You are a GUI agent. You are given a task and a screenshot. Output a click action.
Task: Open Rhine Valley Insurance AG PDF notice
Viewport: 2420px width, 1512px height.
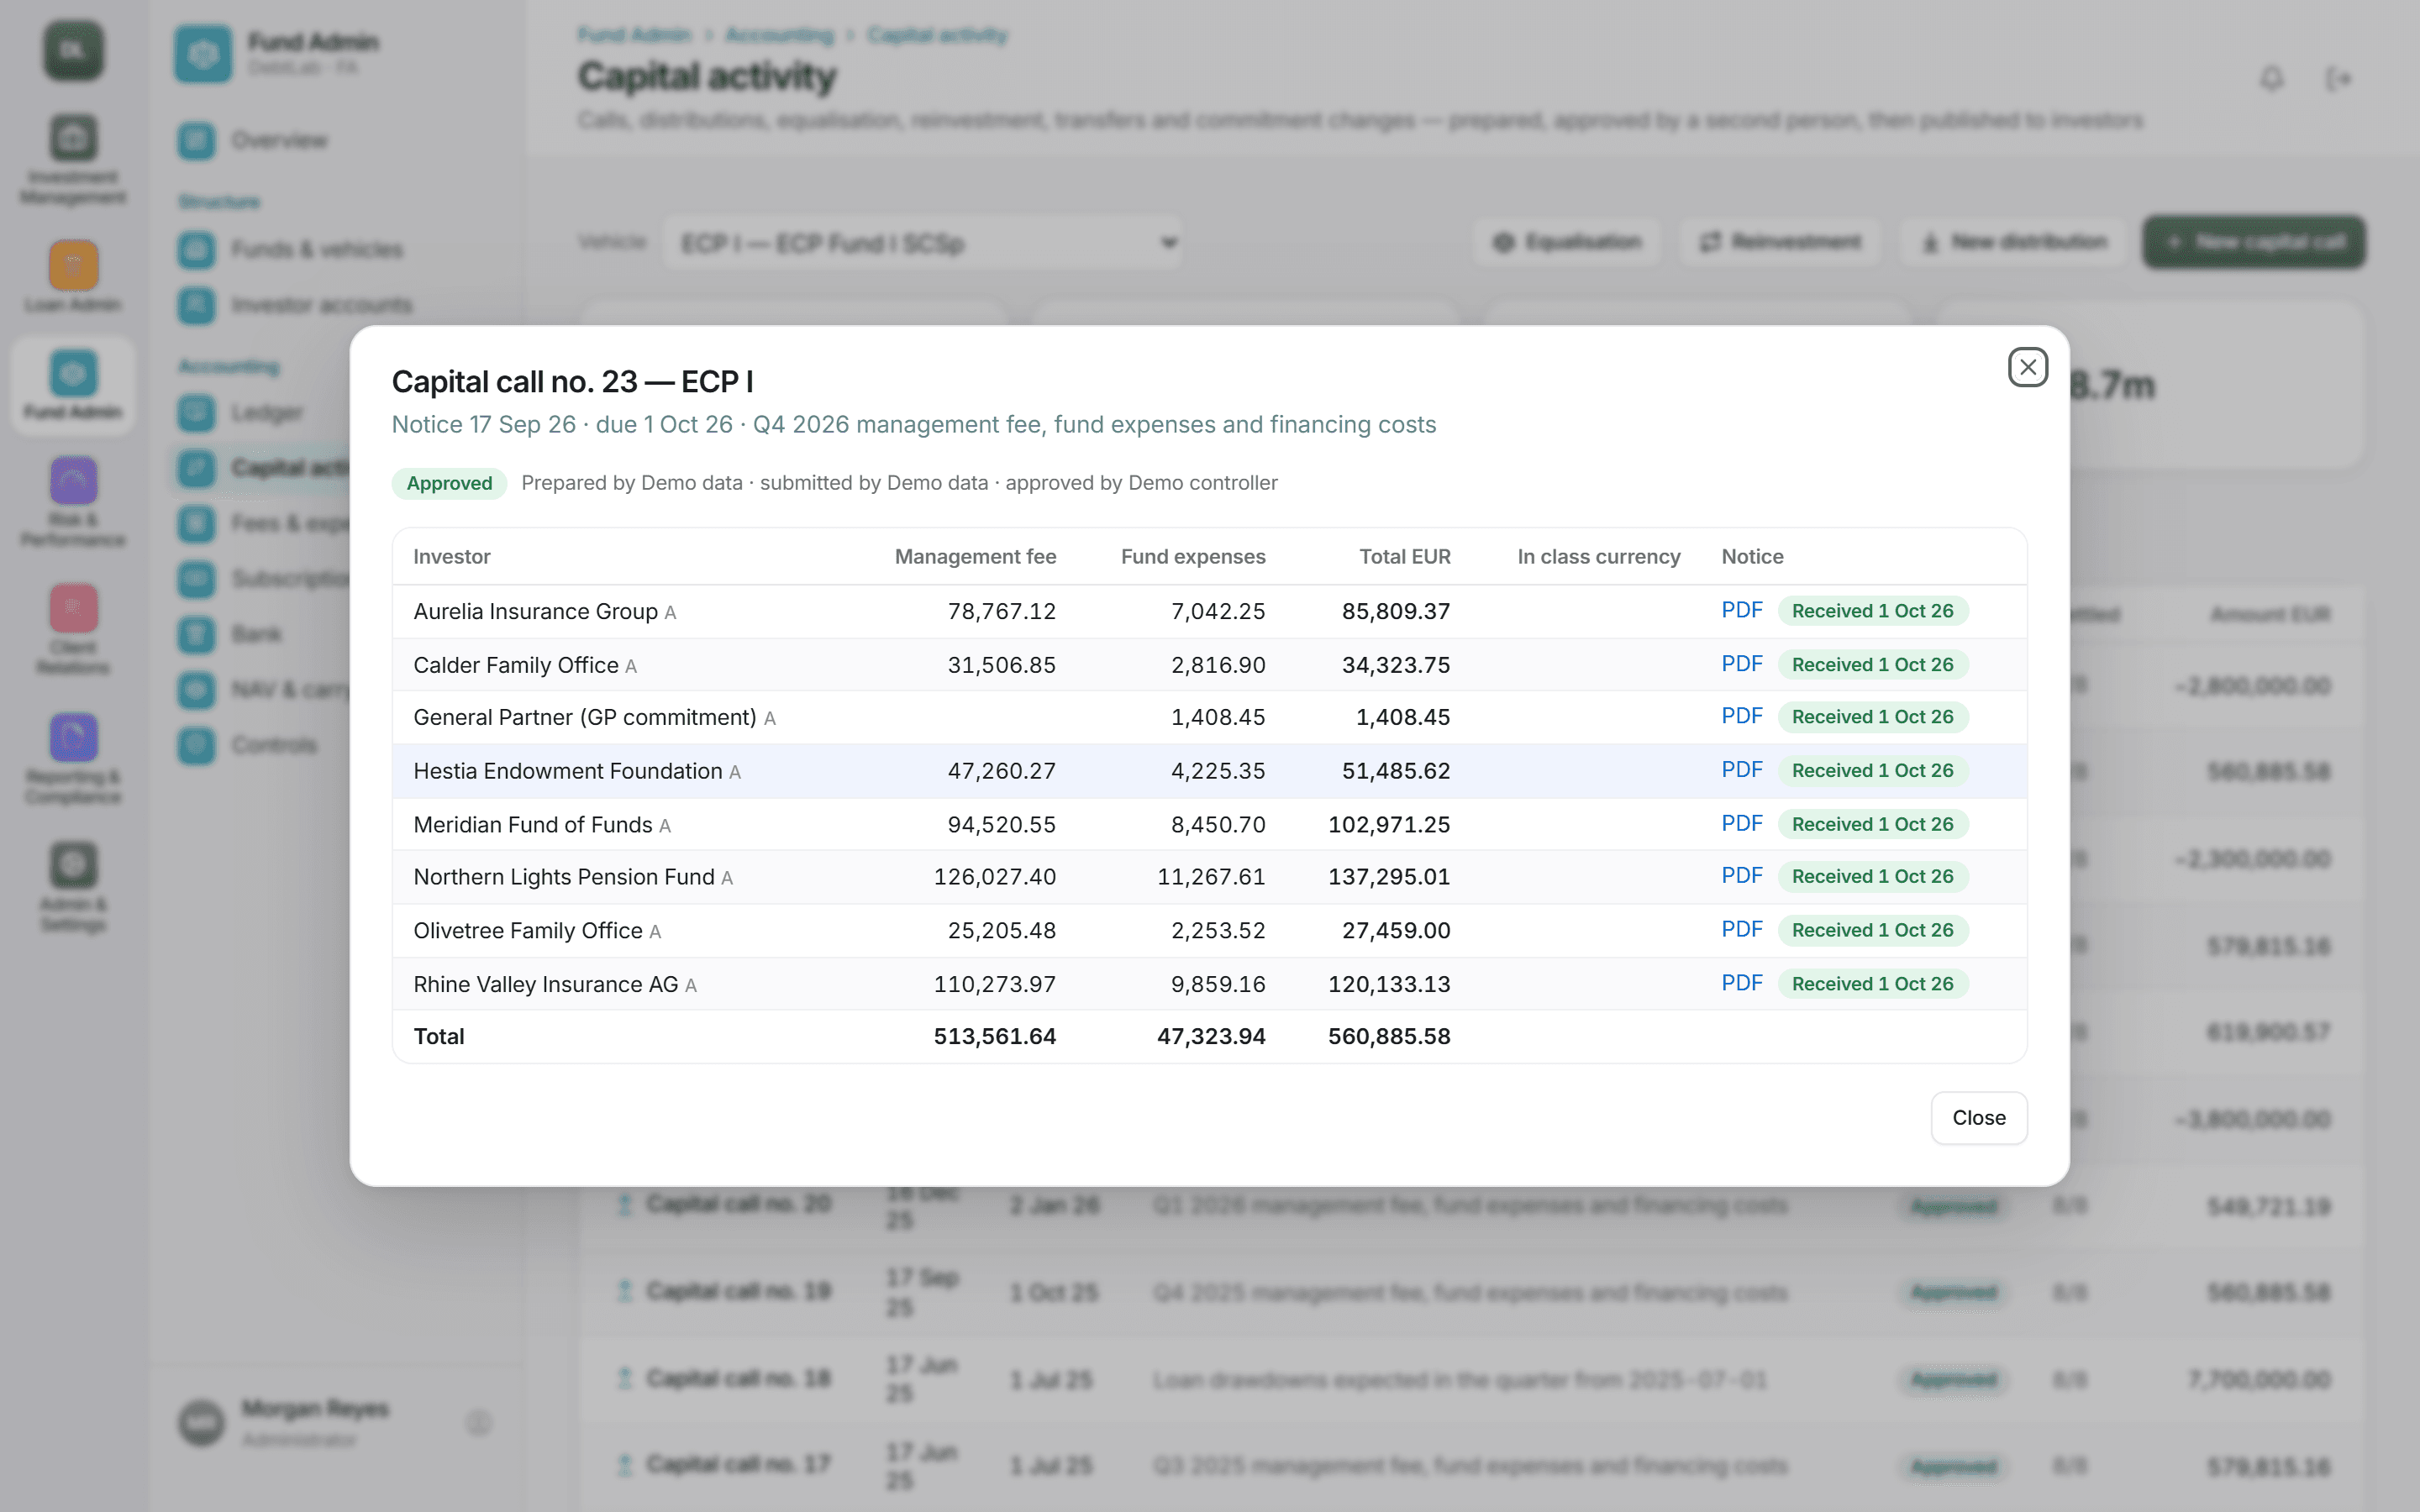[x=1741, y=983]
